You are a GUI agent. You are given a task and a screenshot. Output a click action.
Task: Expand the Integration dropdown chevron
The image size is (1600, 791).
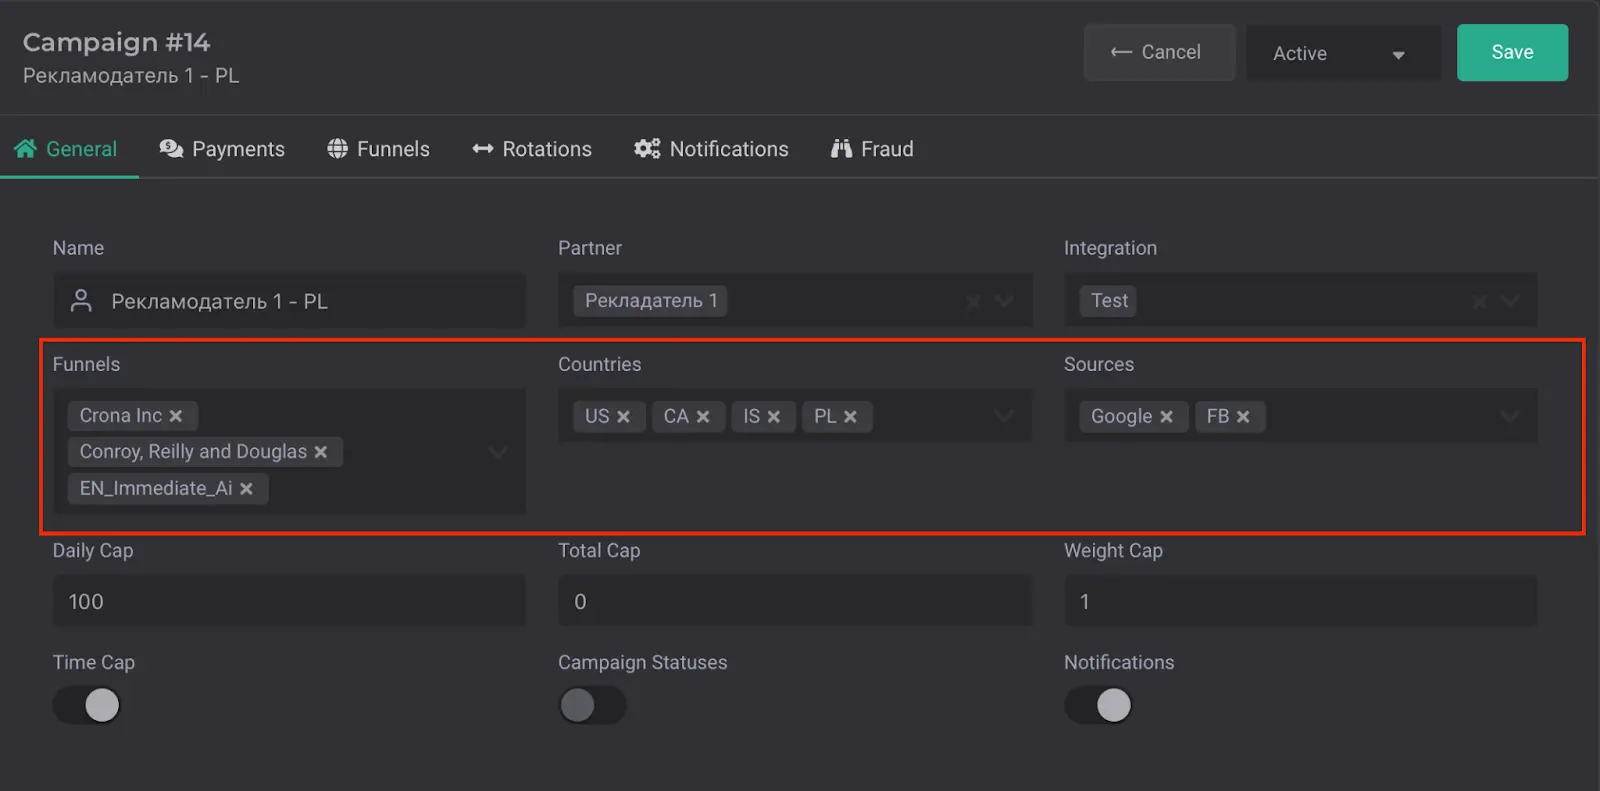click(1511, 301)
